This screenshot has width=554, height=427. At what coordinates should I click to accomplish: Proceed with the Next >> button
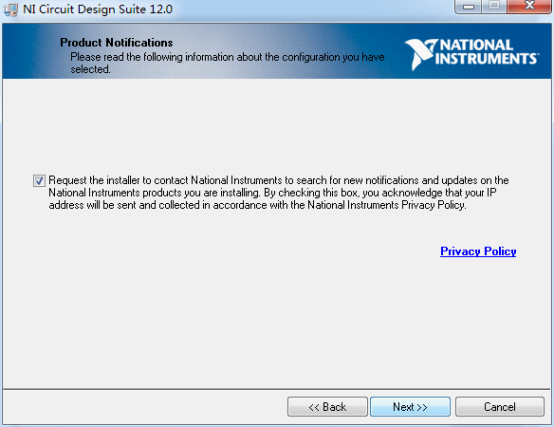coord(410,407)
